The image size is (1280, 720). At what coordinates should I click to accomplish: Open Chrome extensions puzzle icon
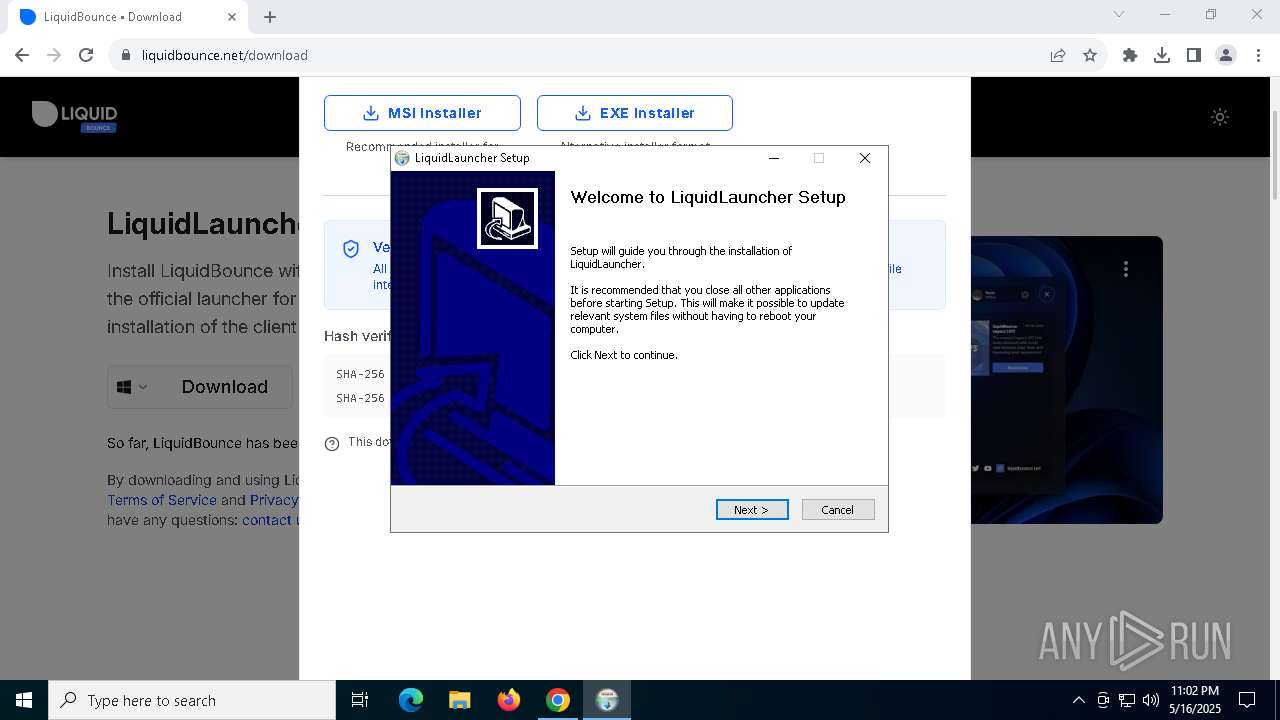1130,55
